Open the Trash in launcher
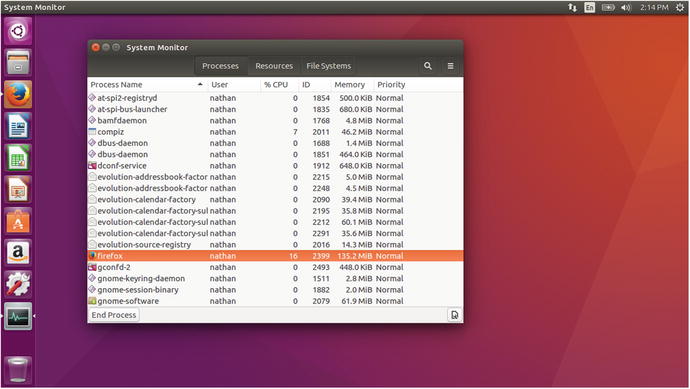 click(18, 370)
